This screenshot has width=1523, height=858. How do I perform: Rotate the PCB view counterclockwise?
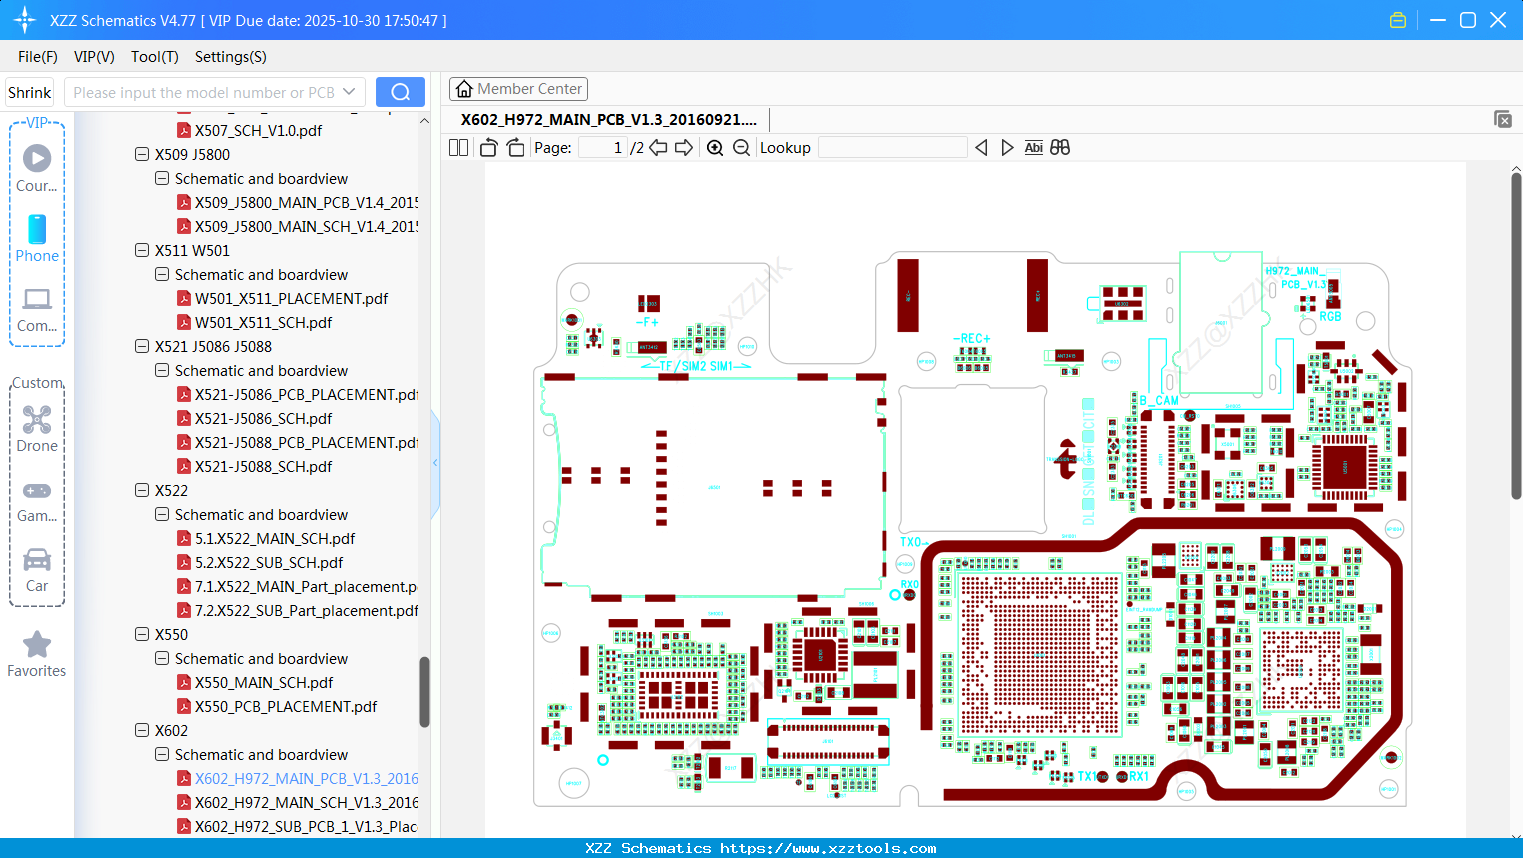point(487,147)
